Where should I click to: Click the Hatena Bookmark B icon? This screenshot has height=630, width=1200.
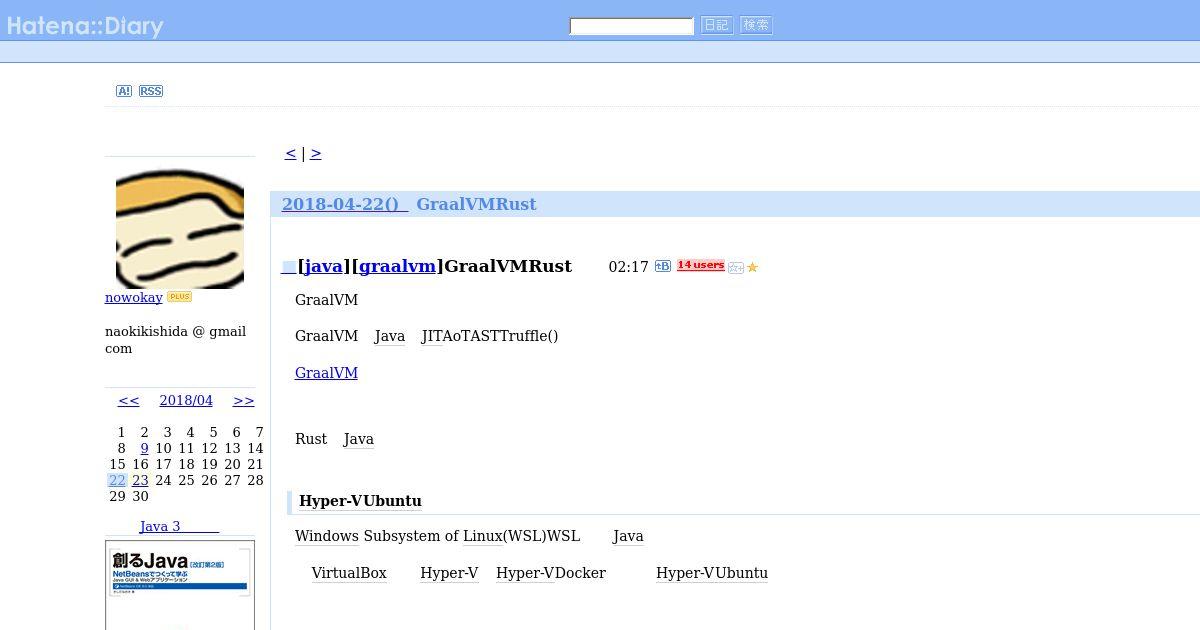(x=662, y=266)
